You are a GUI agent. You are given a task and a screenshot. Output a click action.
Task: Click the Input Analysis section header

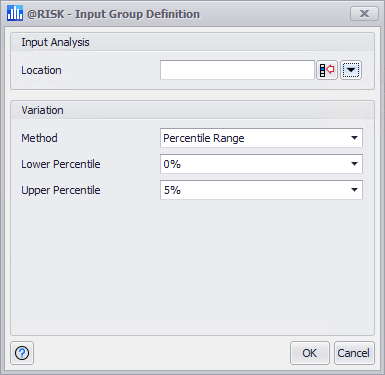[55, 42]
